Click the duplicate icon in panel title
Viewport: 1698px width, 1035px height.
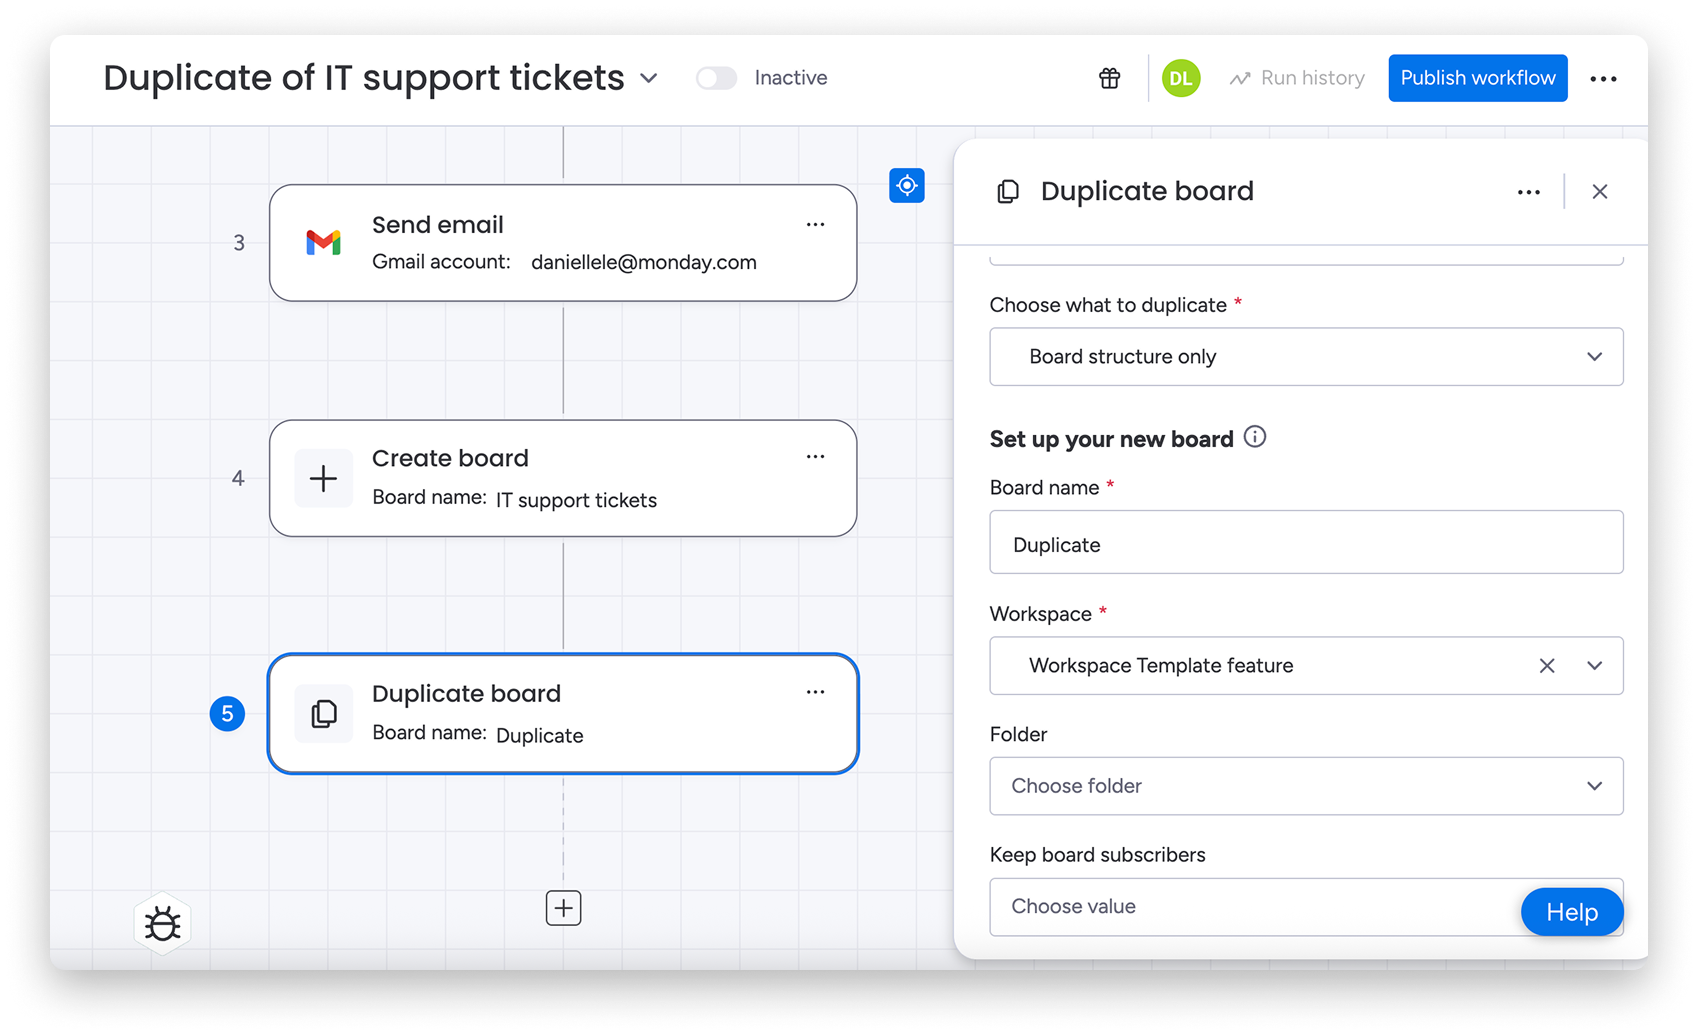[1008, 191]
